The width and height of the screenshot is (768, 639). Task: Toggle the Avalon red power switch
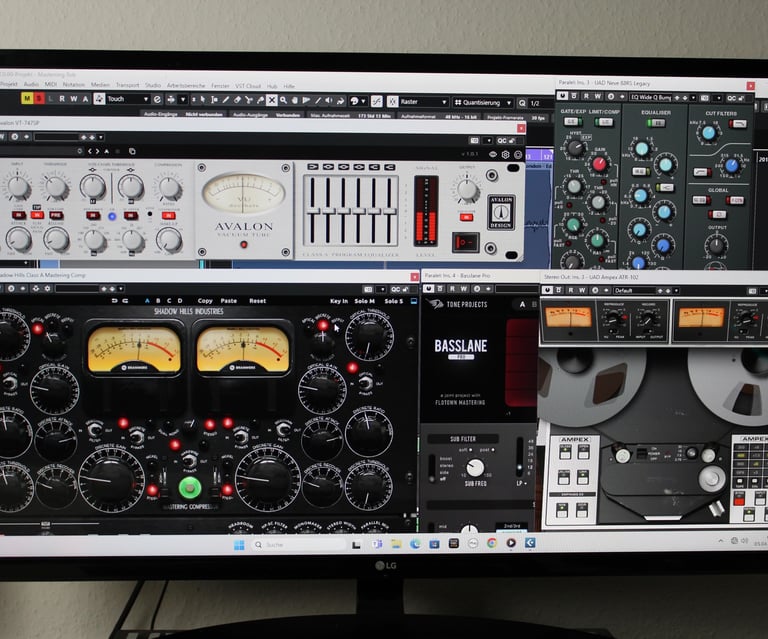pyautogui.click(x=465, y=242)
